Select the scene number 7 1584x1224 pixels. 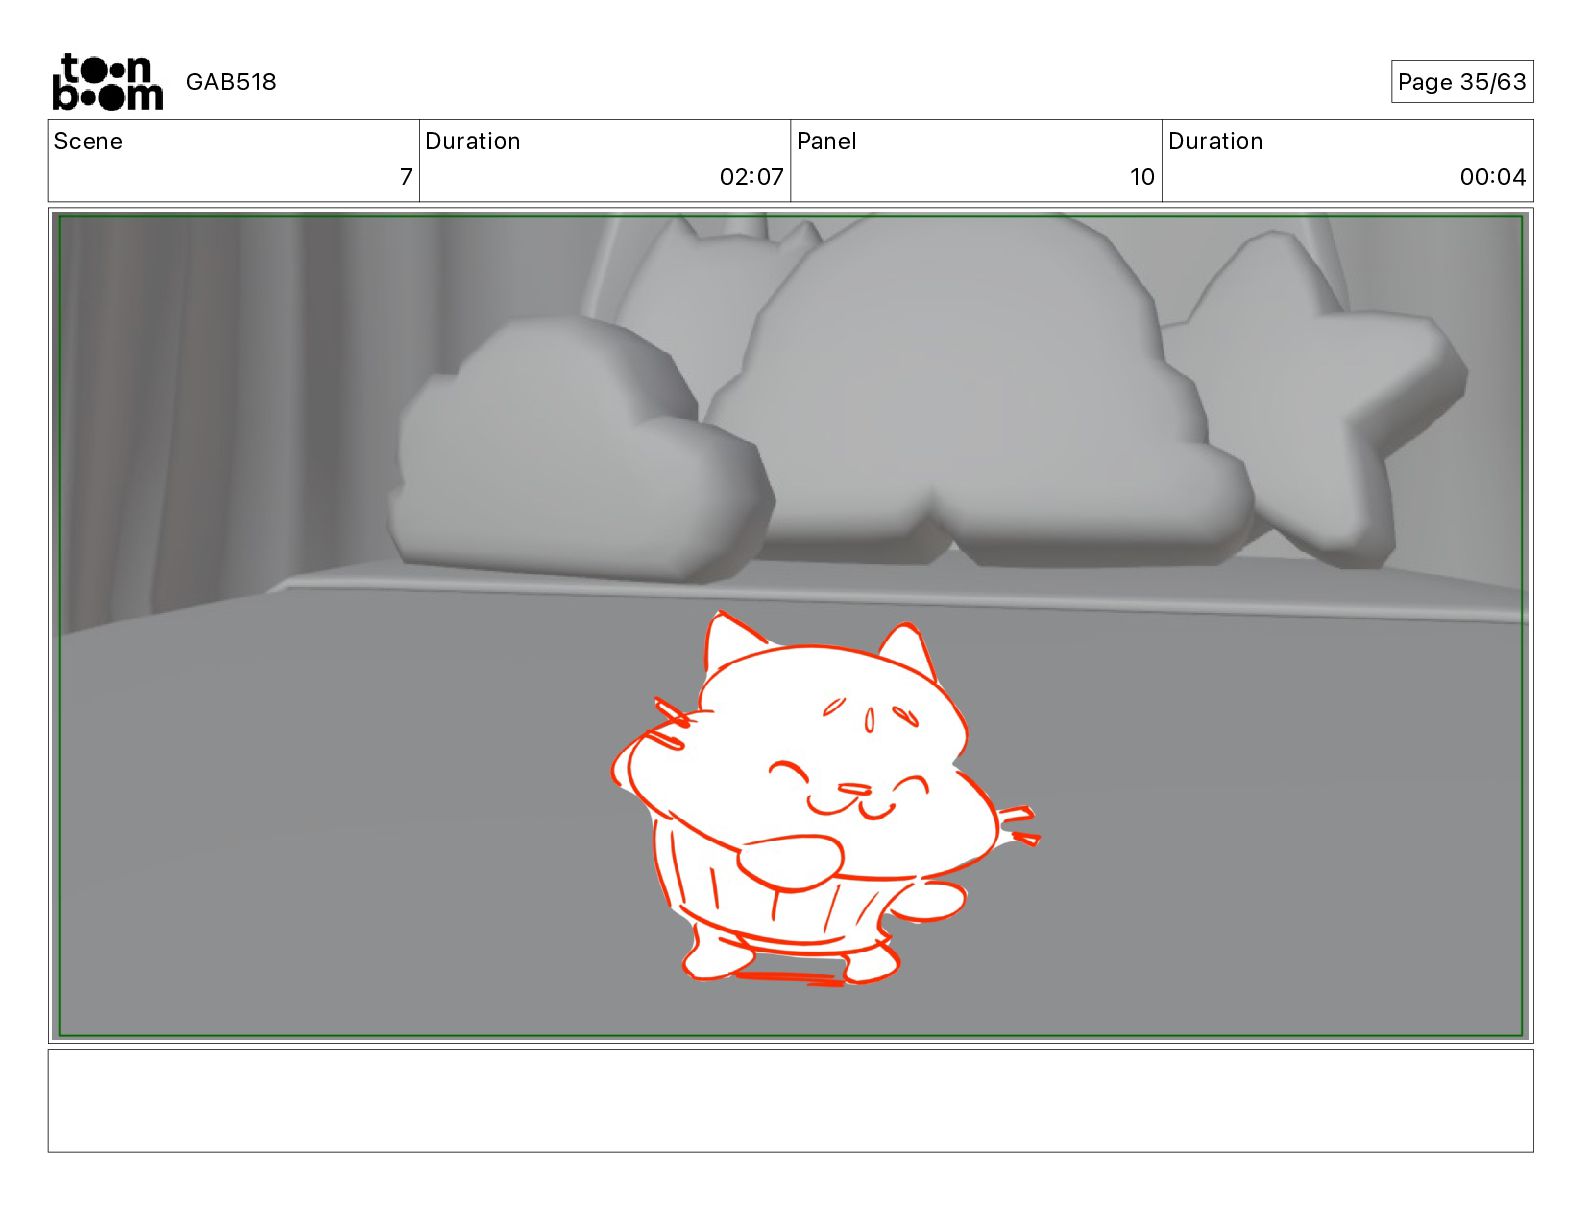[406, 177]
